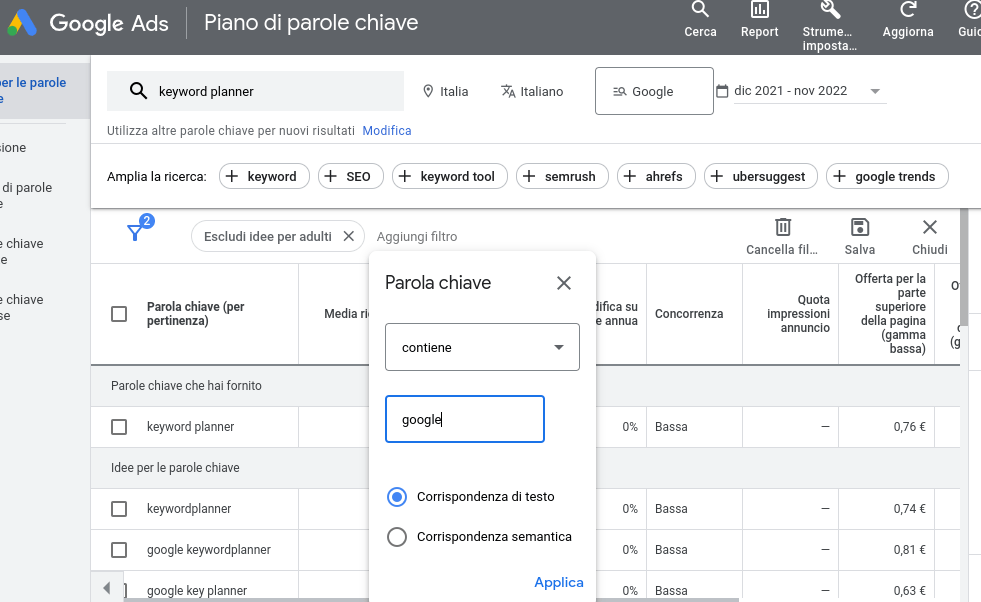Add the semrush suggestion chip
Screen dimensions: 981x602
point(562,176)
